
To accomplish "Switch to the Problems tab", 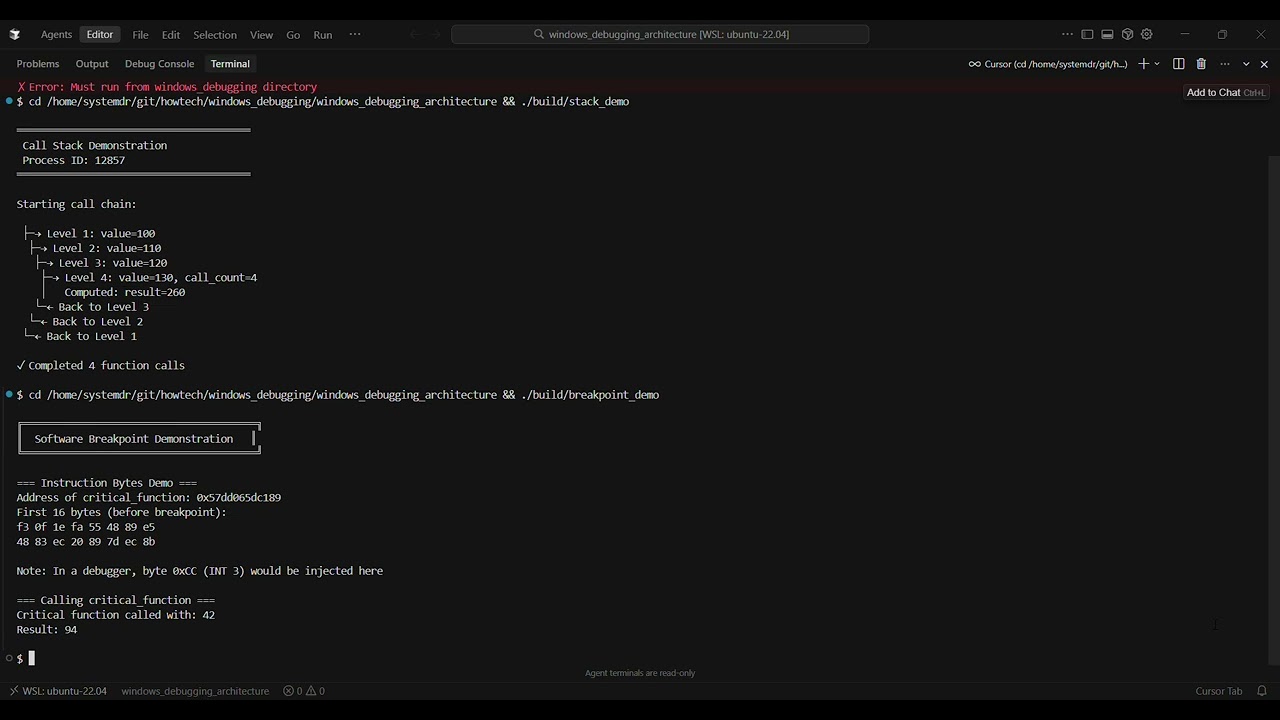I will [x=38, y=64].
